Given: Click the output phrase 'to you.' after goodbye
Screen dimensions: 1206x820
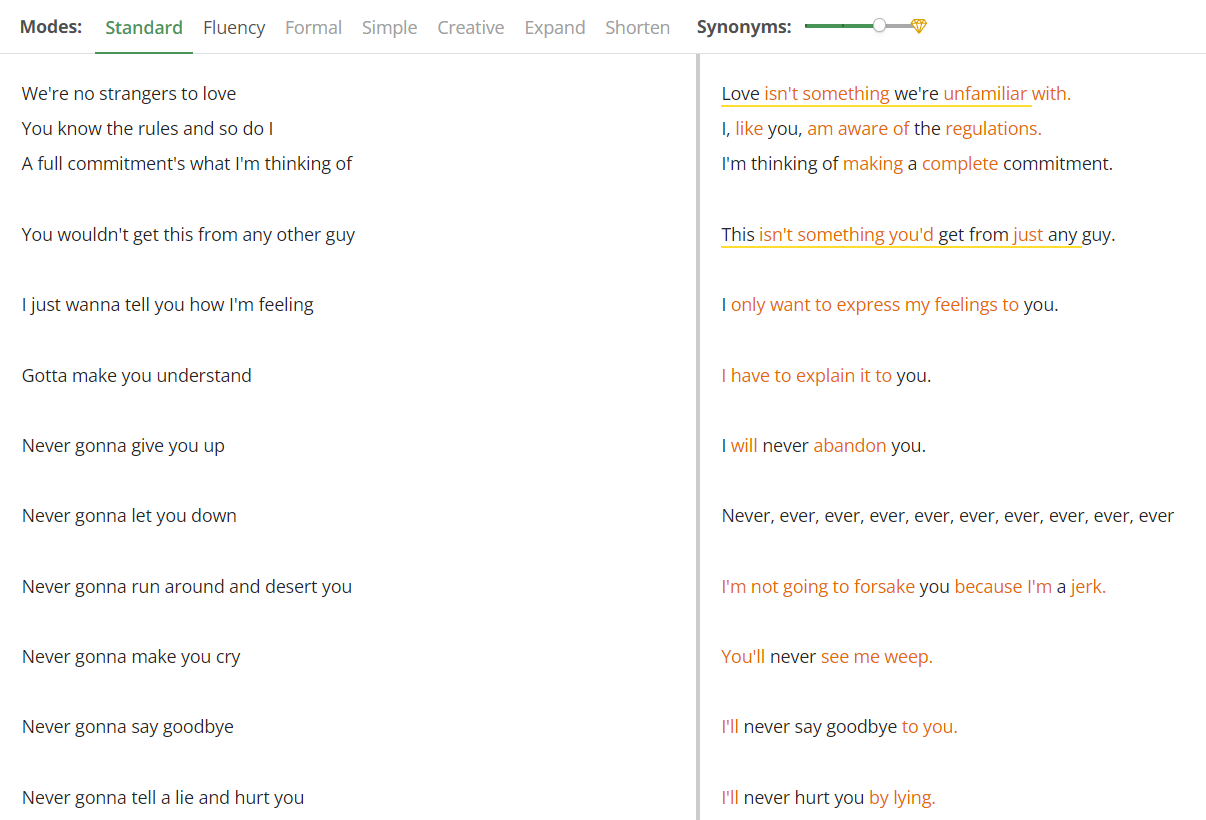Looking at the screenshot, I should (x=930, y=727).
